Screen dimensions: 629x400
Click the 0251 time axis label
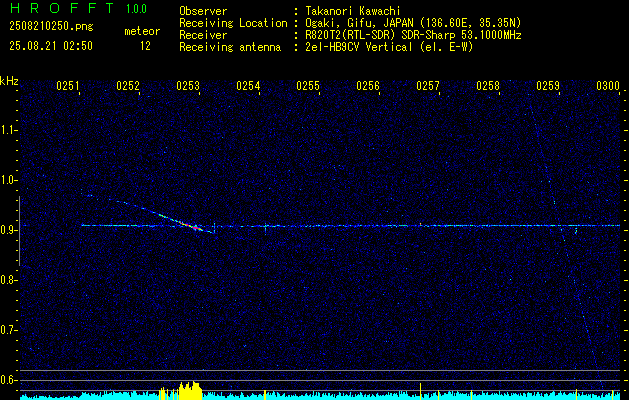tap(67, 86)
